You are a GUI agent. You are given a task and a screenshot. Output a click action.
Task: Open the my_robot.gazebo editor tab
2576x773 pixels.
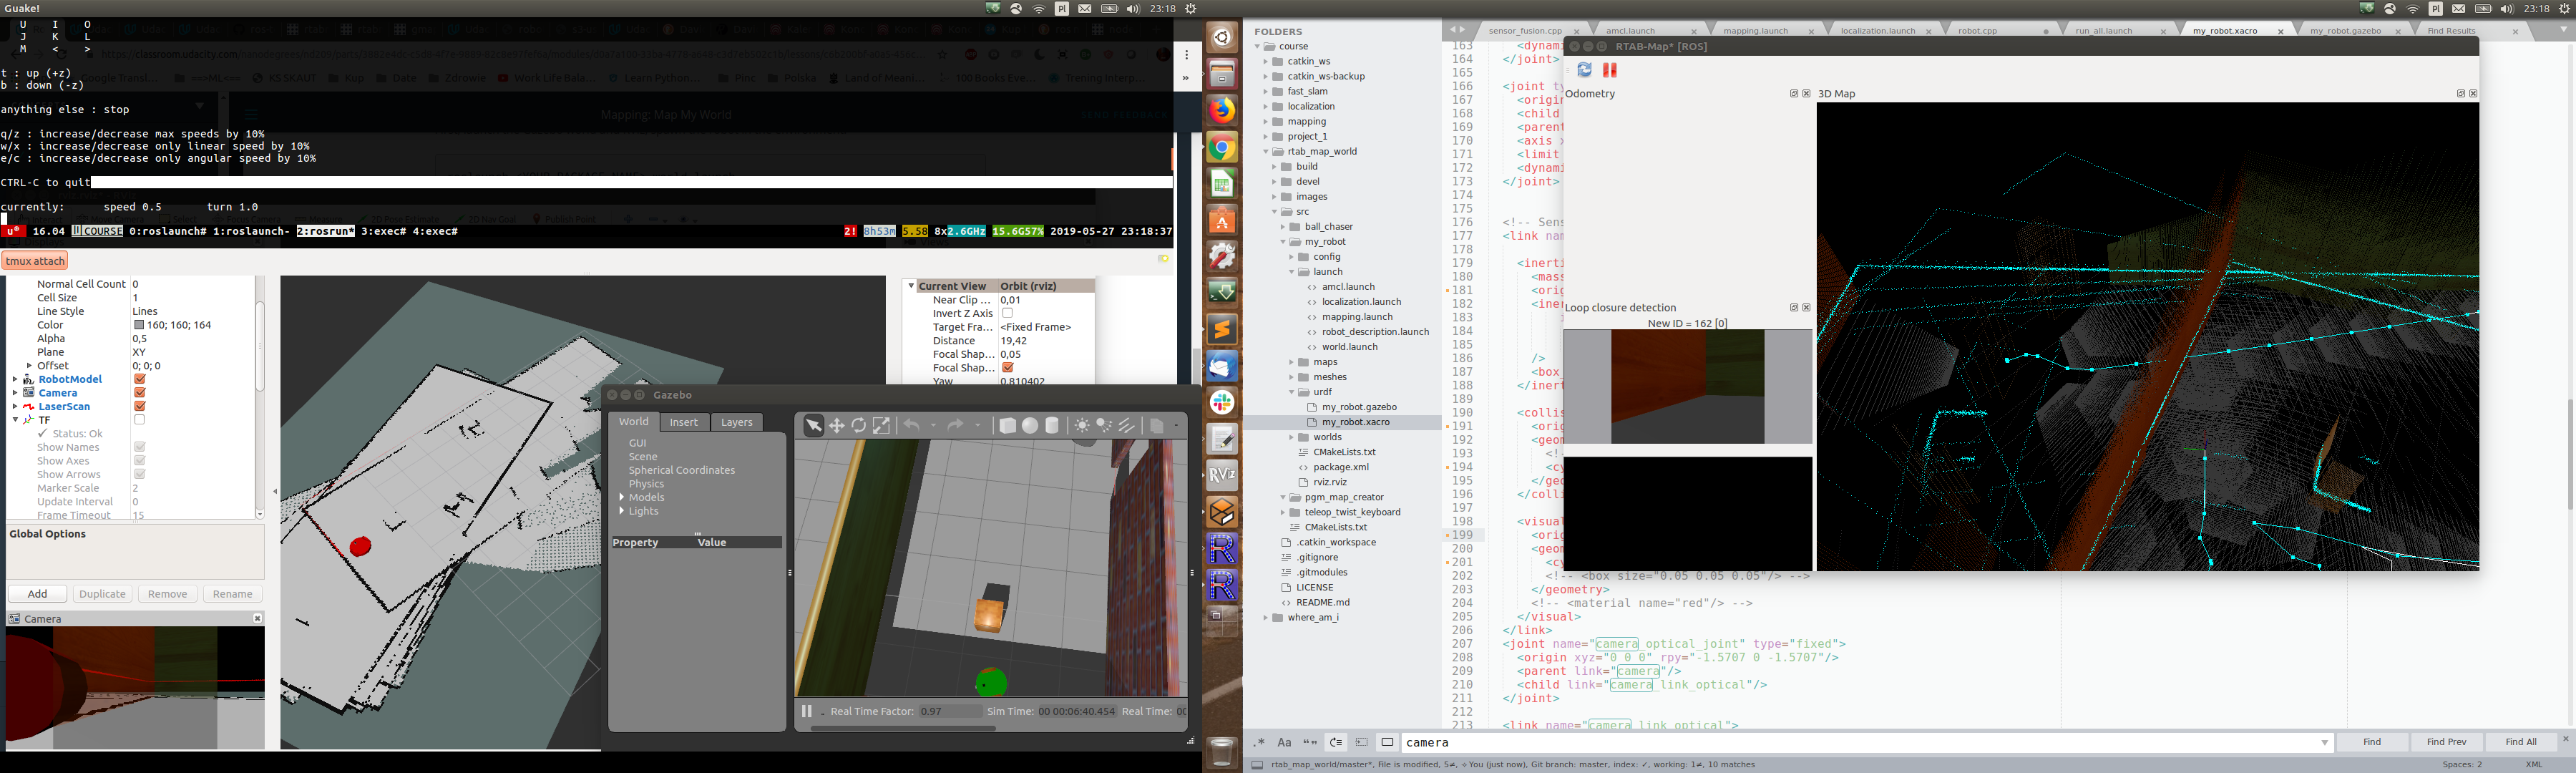tap(2345, 31)
